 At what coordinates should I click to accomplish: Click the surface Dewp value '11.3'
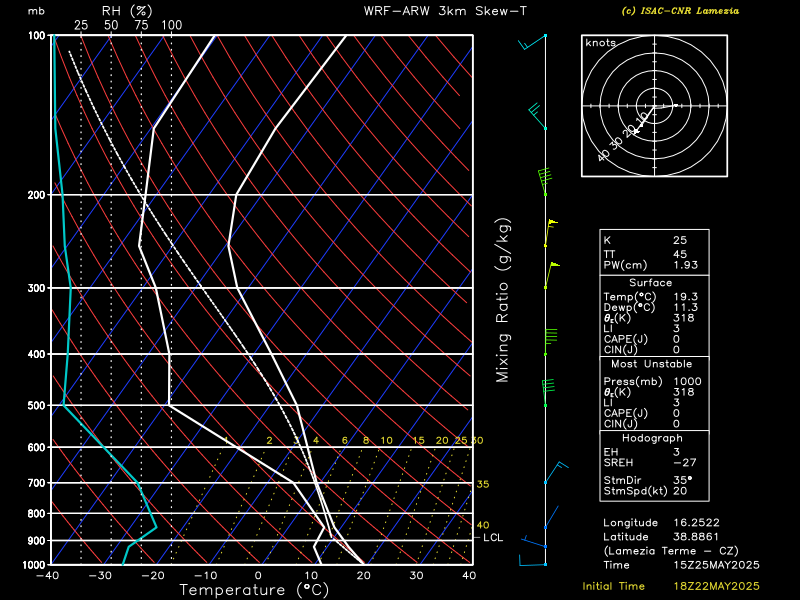coord(686,308)
